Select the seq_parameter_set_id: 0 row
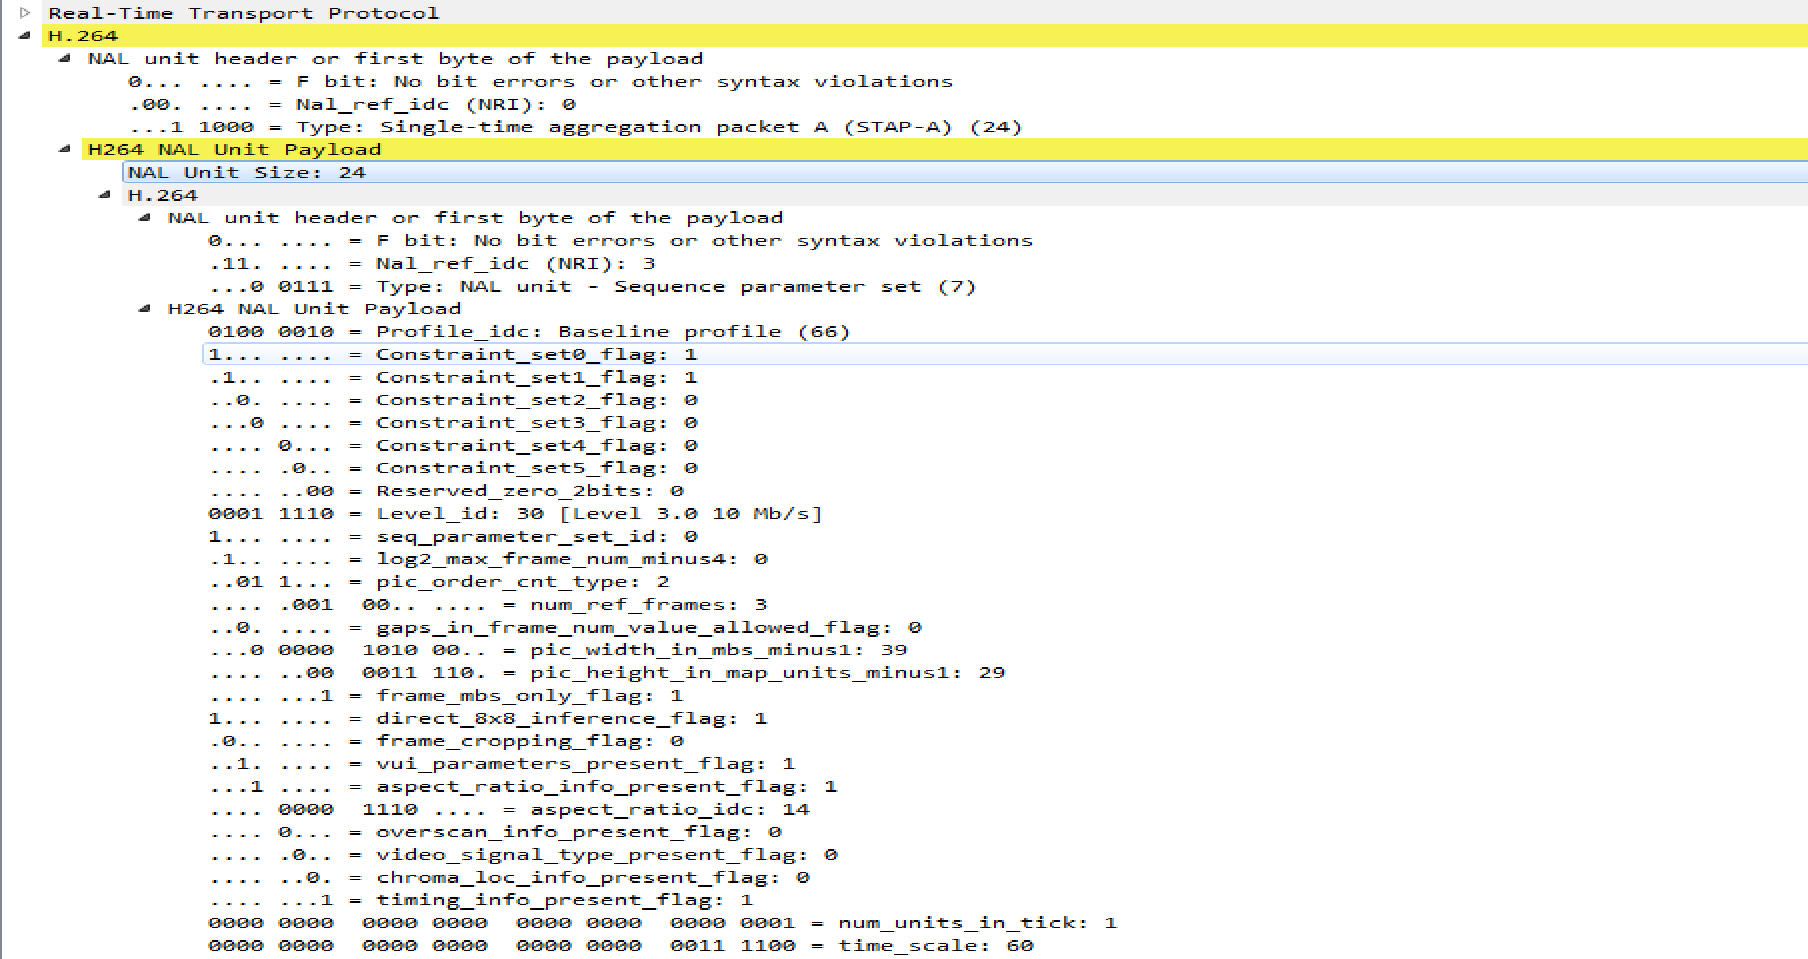Screen dimensions: 1808x959 [x=453, y=536]
